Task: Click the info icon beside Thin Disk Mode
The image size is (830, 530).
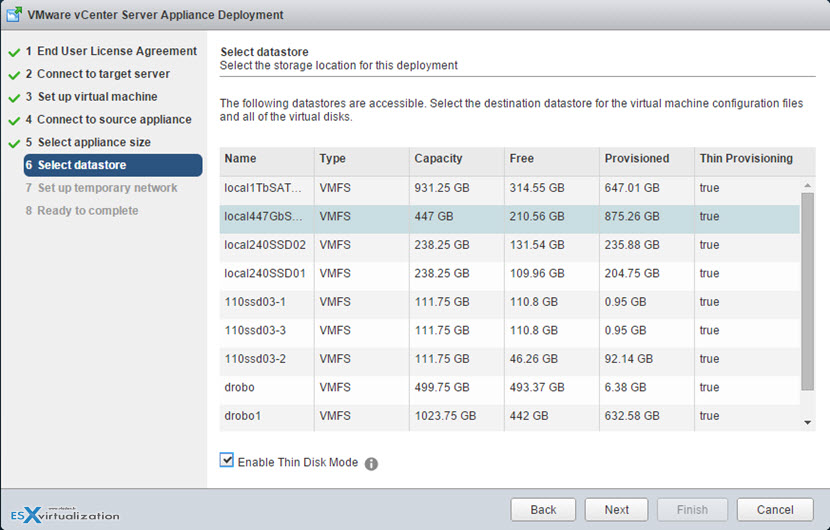Action: (371, 464)
